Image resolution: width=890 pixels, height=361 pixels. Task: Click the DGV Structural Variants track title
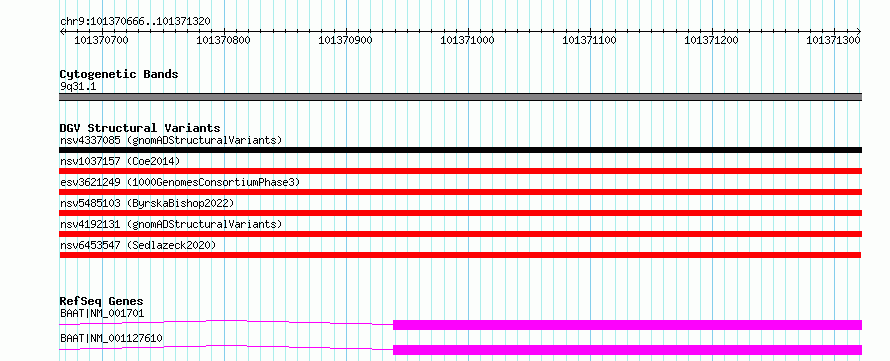coord(140,128)
